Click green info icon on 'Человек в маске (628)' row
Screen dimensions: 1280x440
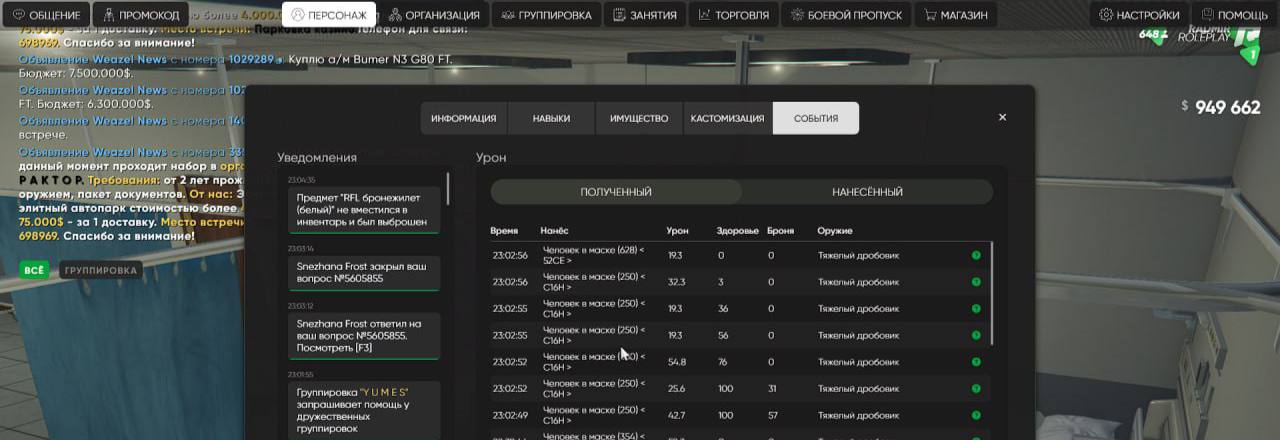(976, 255)
